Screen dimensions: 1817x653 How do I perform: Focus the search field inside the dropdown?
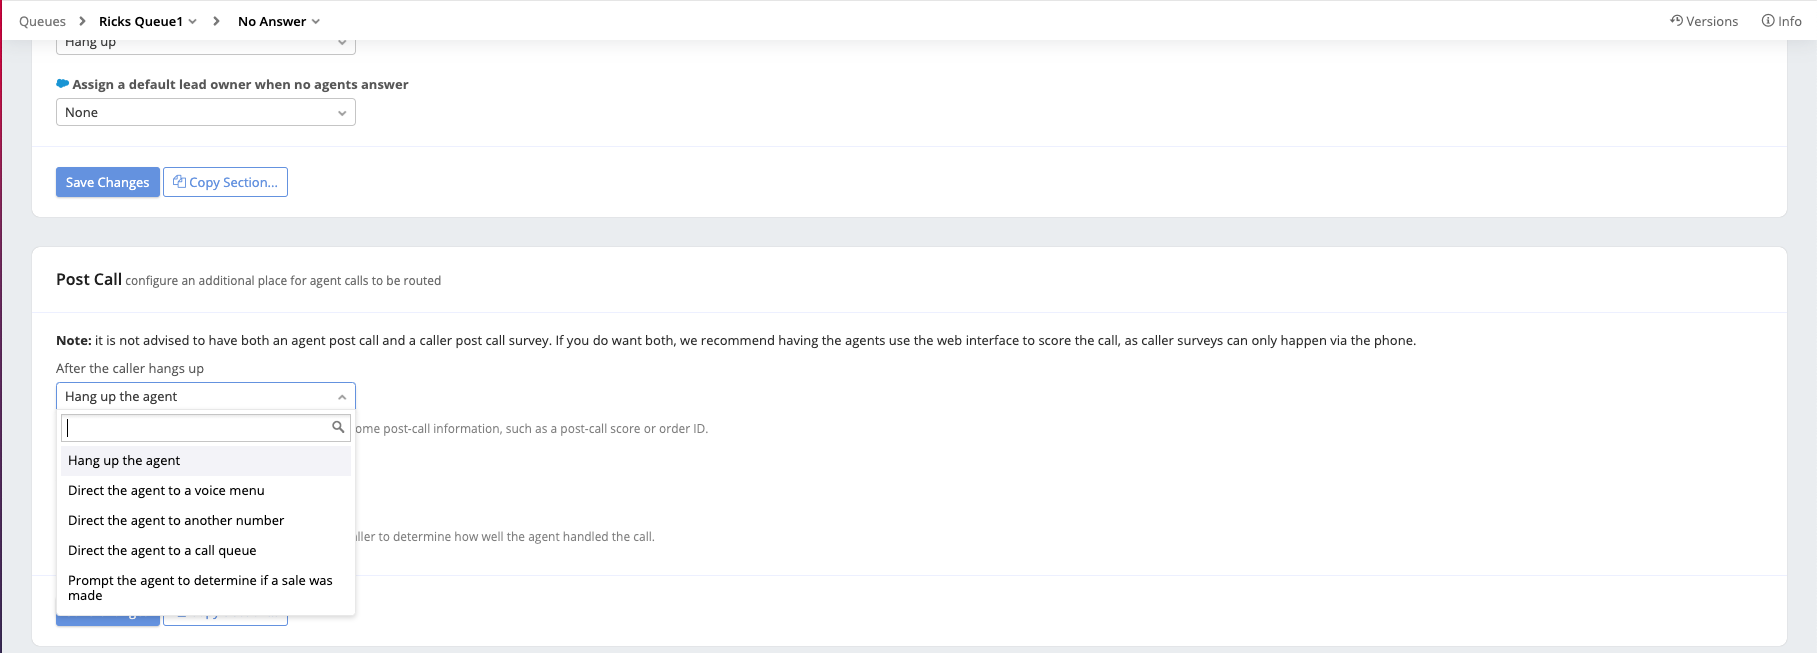(196, 428)
